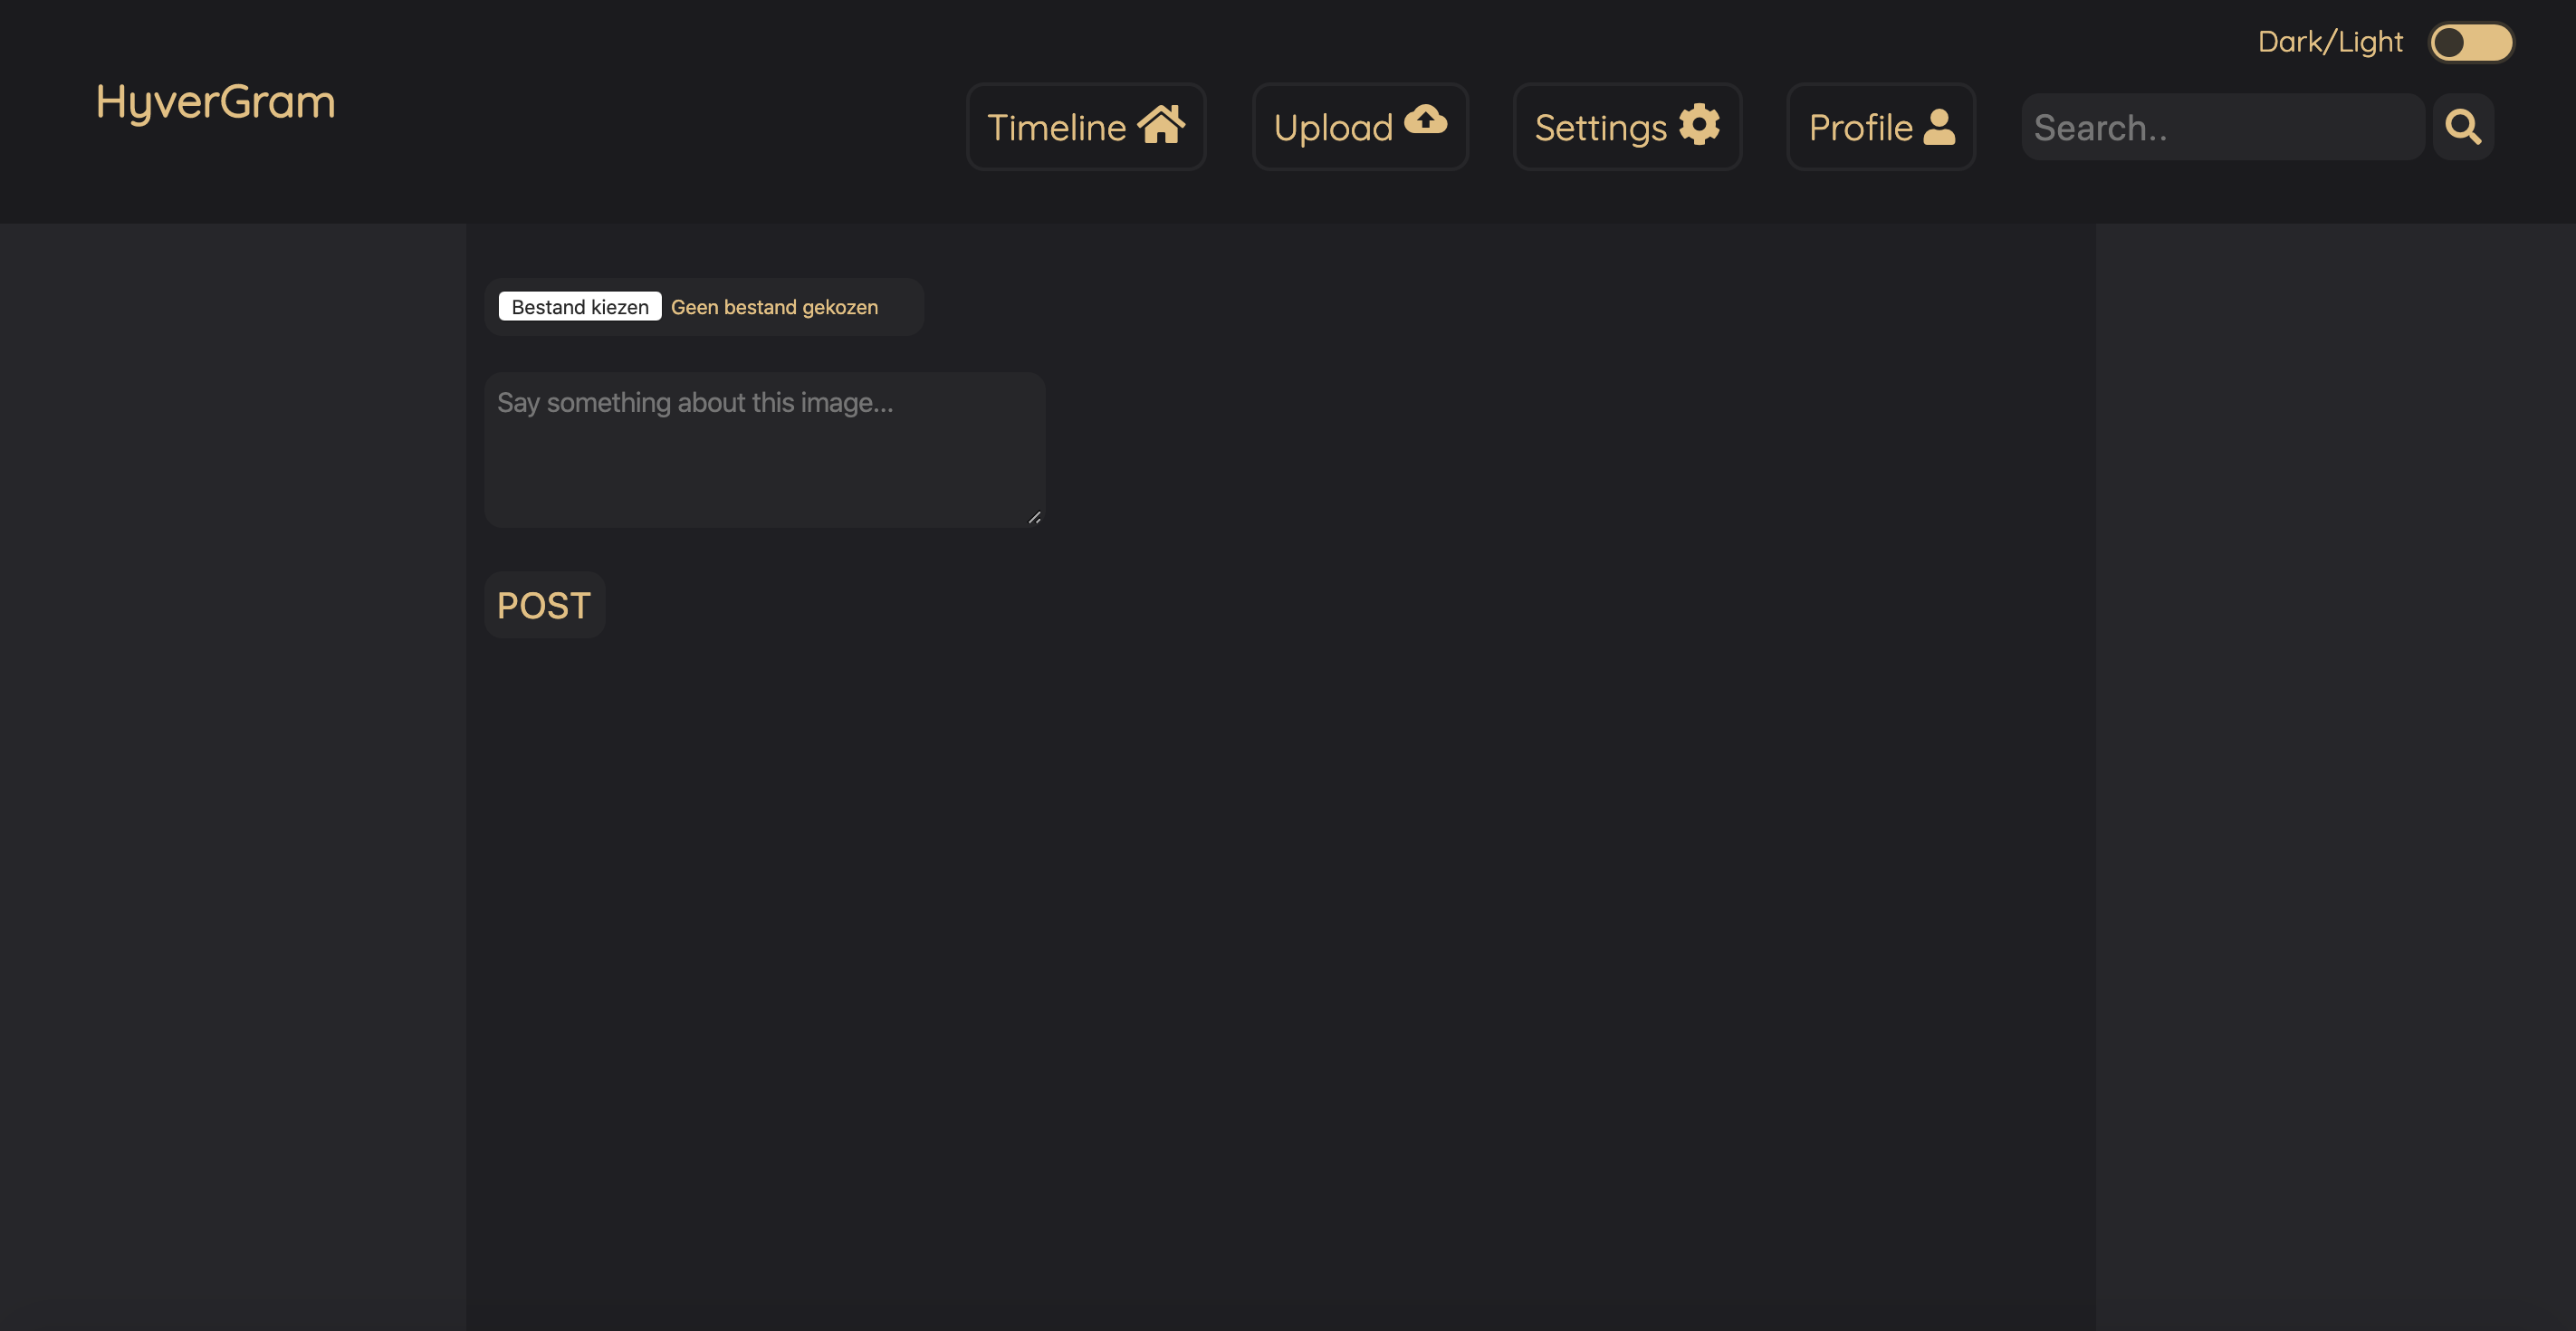The height and width of the screenshot is (1331, 2576).
Task: Click the Bestand kiezen file button
Action: coord(580,307)
